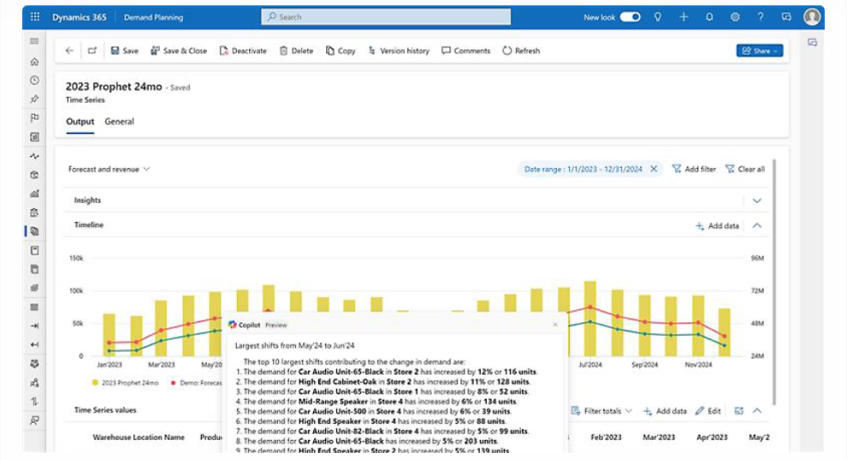
Task: Open the Share dropdown button
Action: [759, 51]
